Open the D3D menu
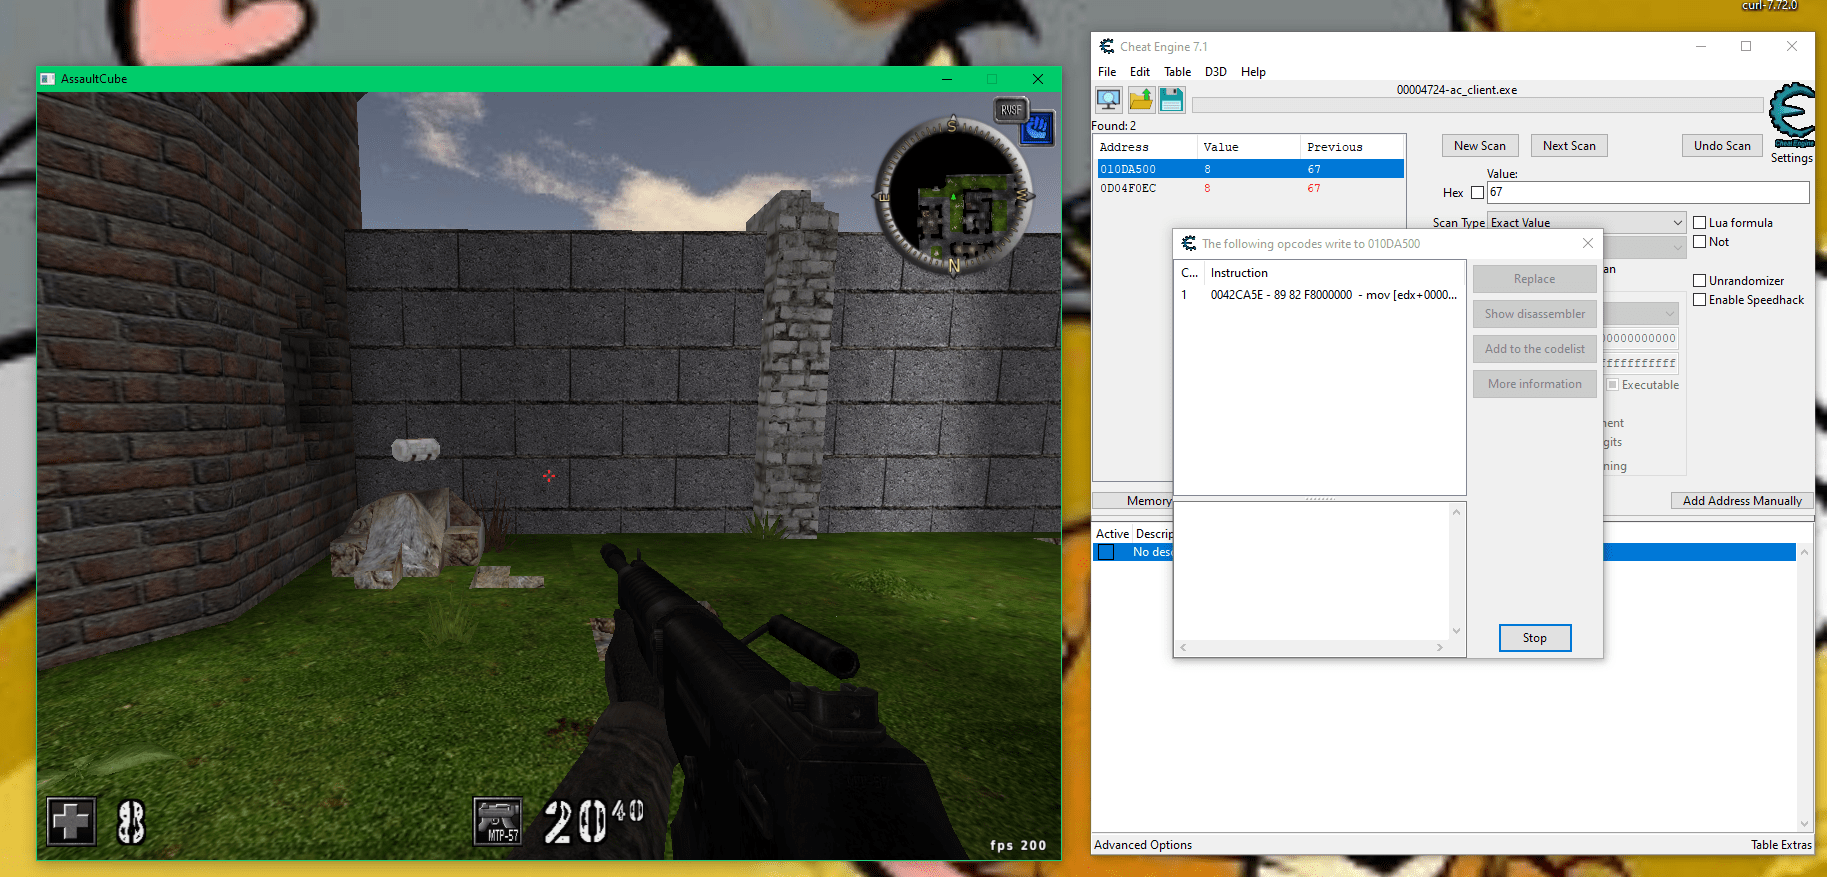The width and height of the screenshot is (1827, 877). click(x=1215, y=72)
